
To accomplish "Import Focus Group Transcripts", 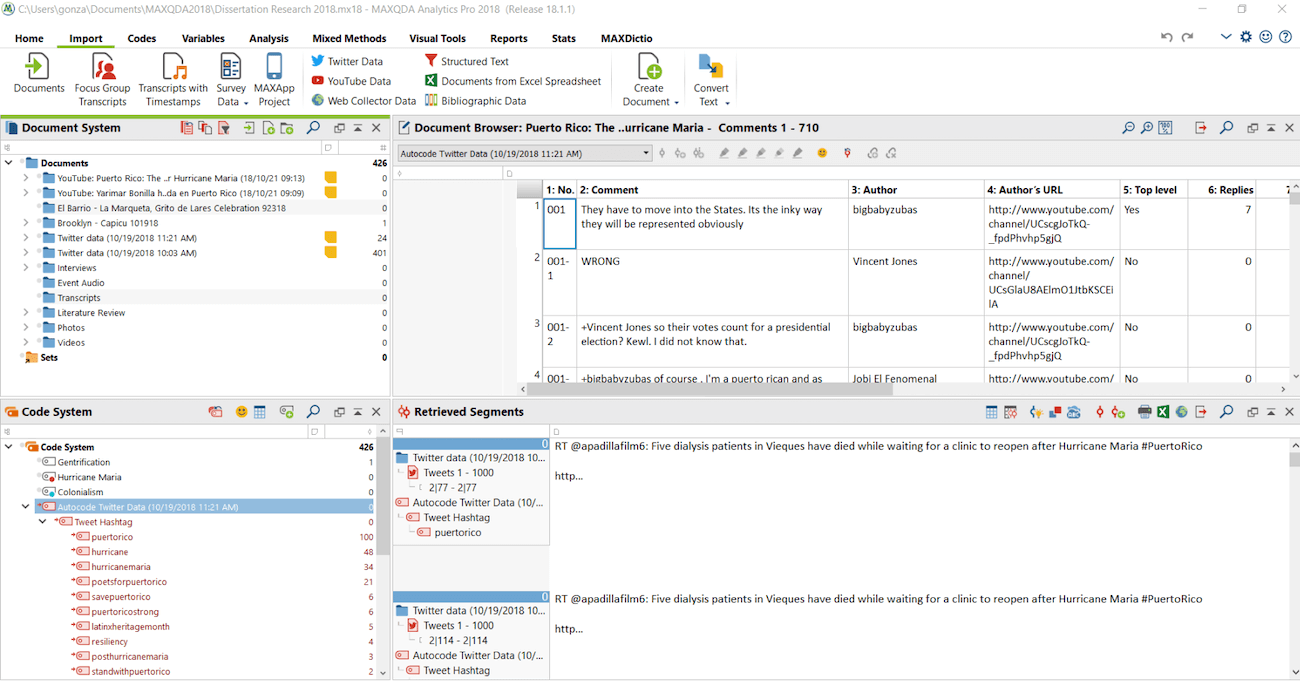I will point(102,80).
